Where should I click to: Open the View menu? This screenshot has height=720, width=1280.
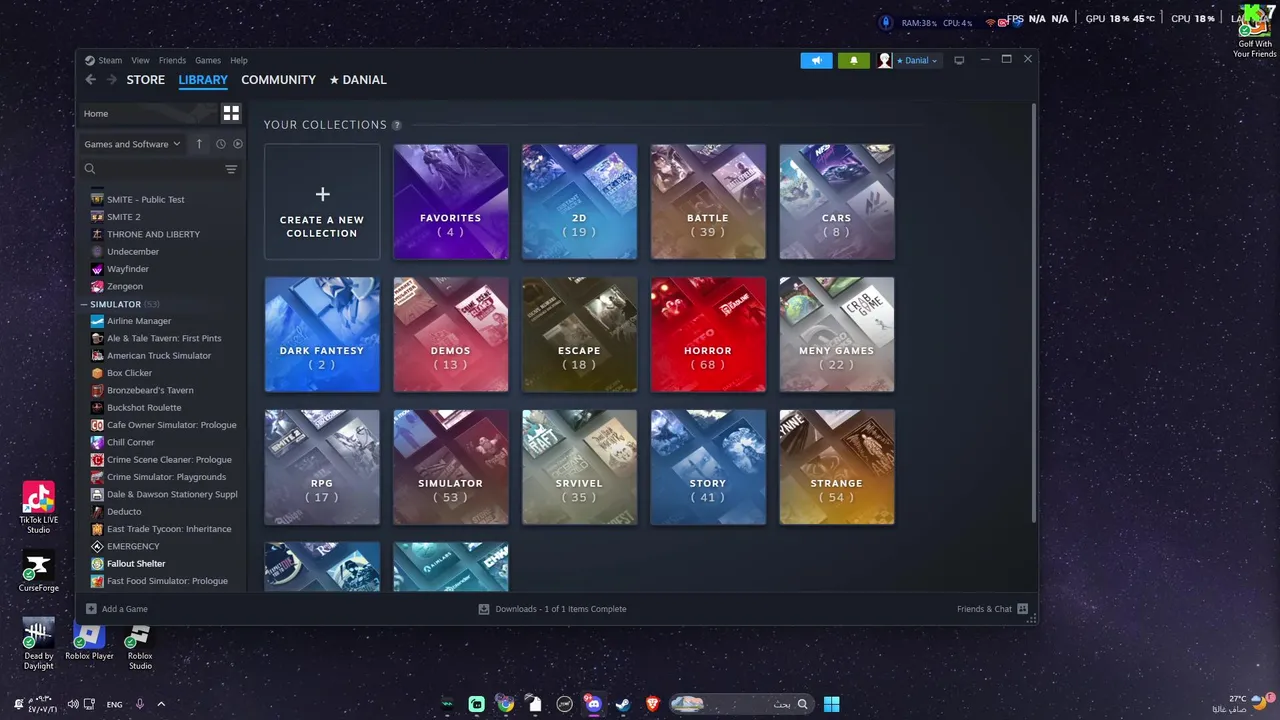(x=140, y=60)
